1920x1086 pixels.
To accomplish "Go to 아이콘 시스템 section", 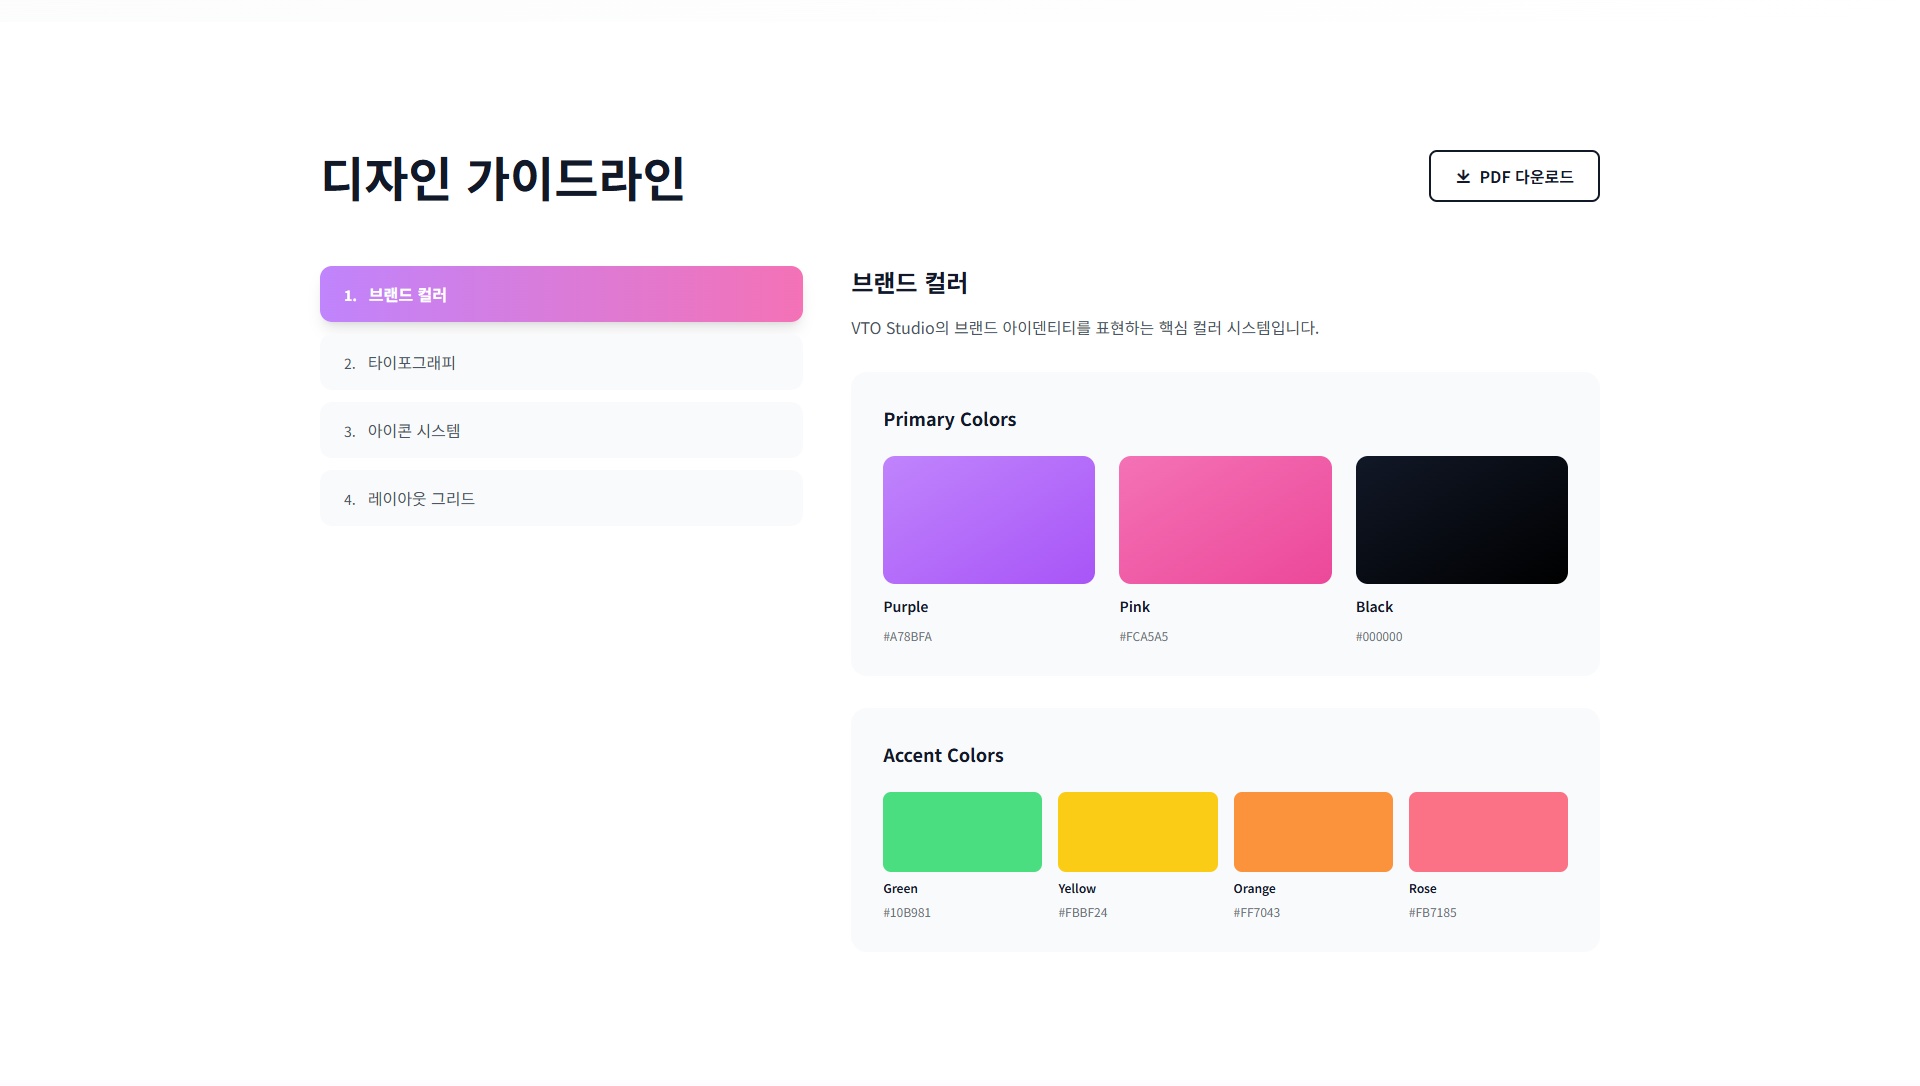I will (561, 430).
